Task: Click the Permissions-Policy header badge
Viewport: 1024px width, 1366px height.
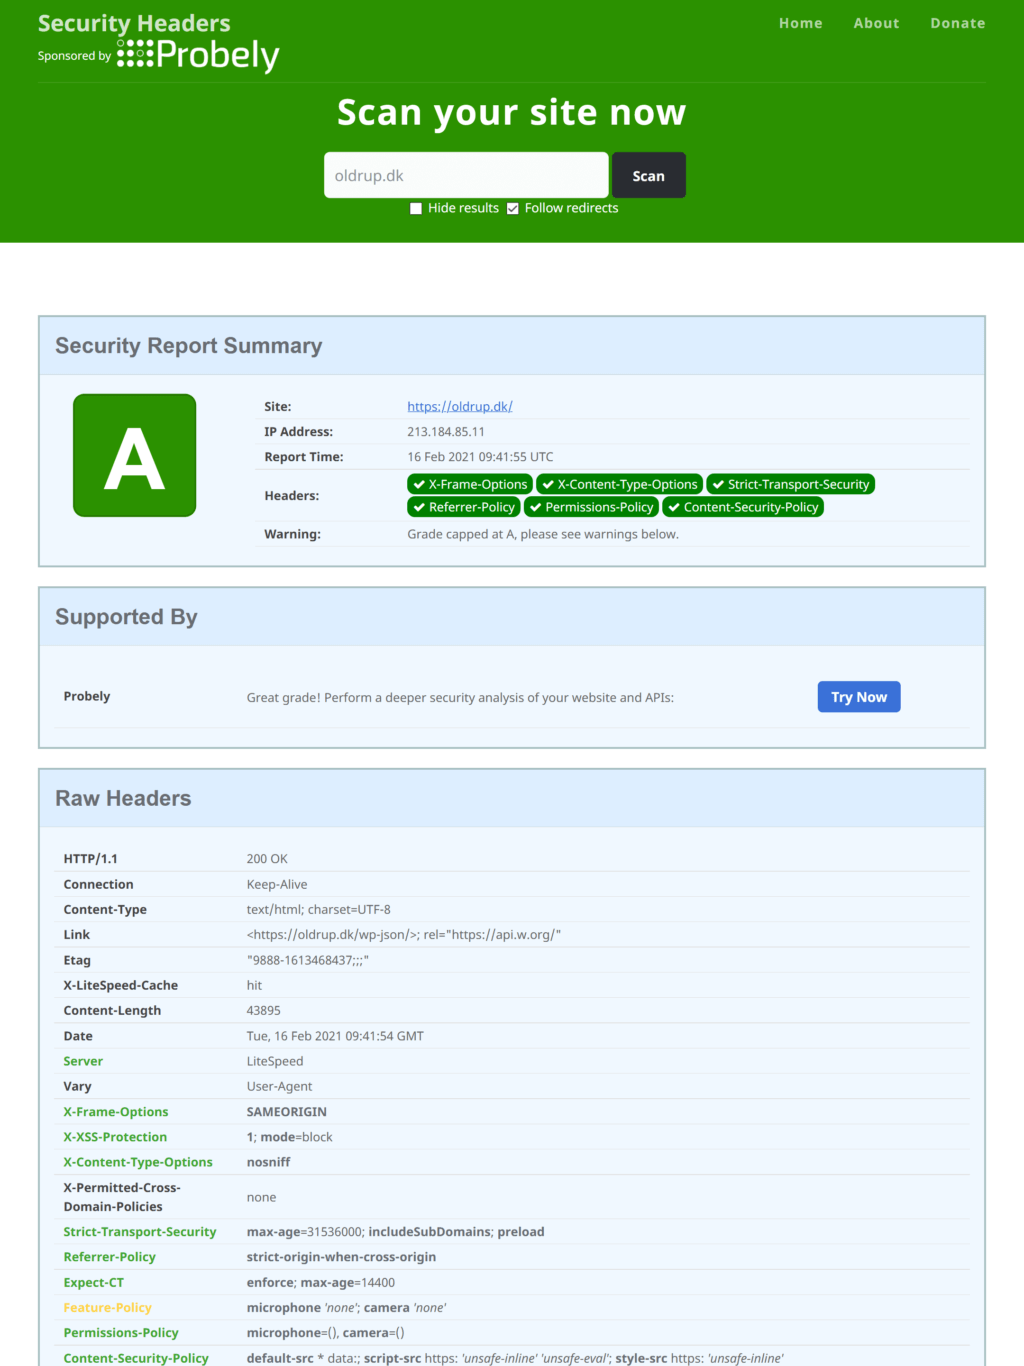Action: [591, 507]
